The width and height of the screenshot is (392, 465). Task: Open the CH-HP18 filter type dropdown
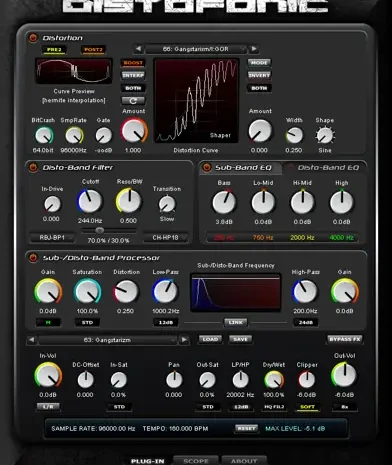pos(166,238)
